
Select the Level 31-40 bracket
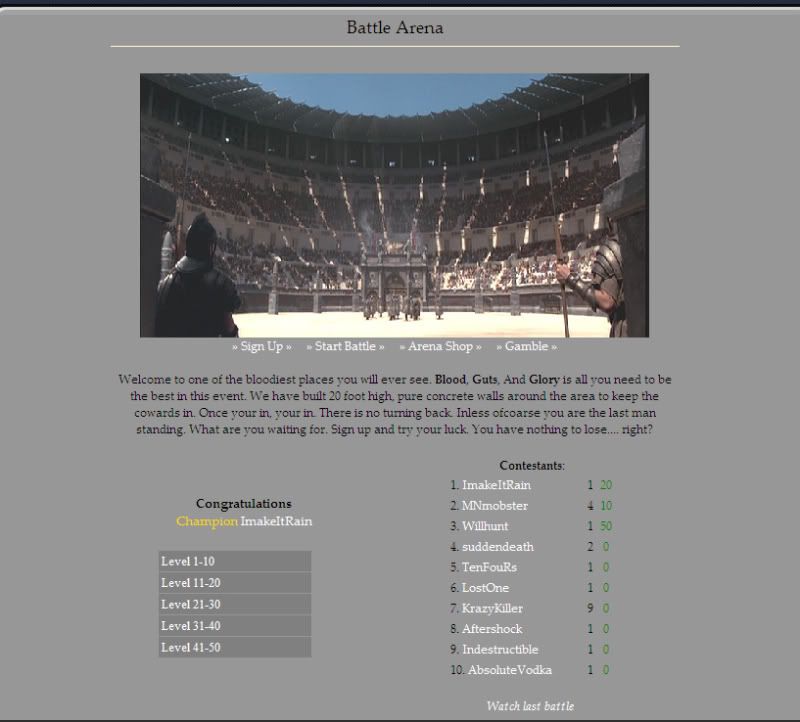click(235, 626)
